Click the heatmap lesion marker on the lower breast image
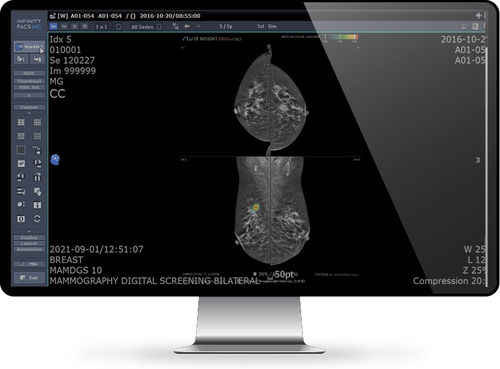Viewport: 500px width, 369px height. [255, 208]
